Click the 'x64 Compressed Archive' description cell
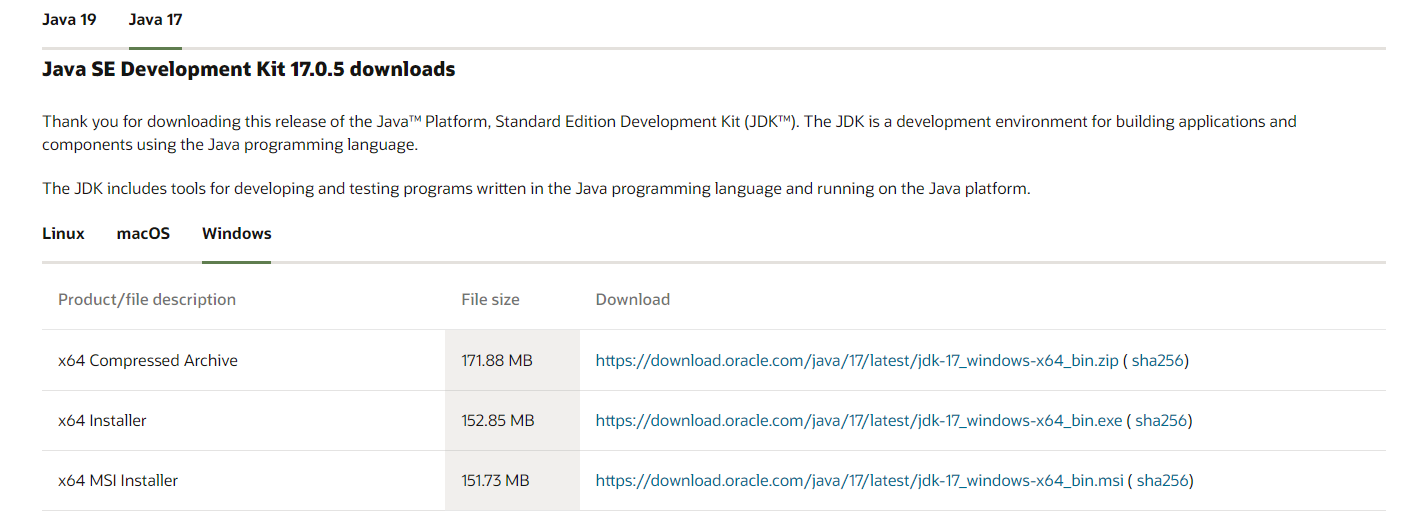 244,360
